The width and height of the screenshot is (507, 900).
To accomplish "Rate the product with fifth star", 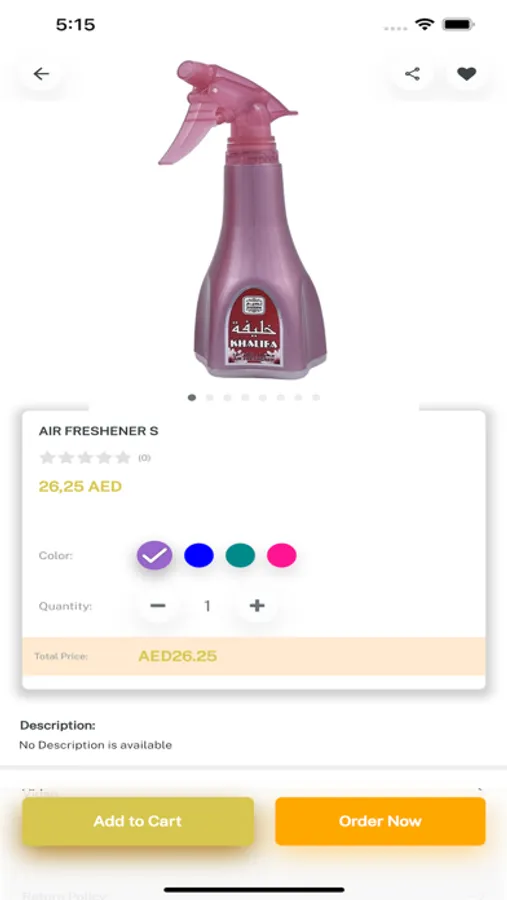I will coord(123,457).
